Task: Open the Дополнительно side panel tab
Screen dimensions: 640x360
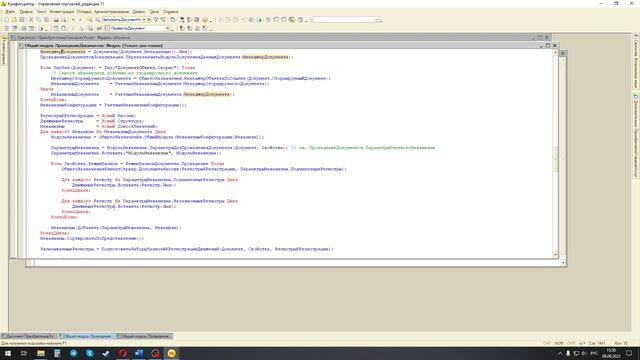Action: (636, 136)
